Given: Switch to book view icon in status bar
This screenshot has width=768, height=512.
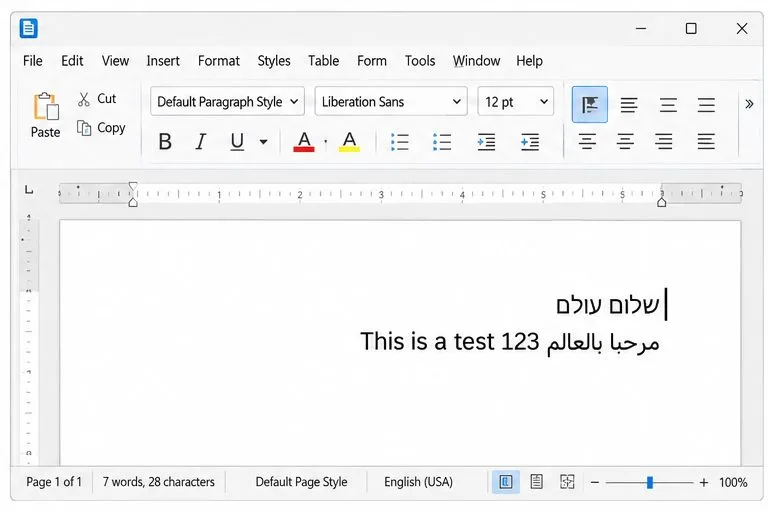Looking at the screenshot, I should pos(567,482).
